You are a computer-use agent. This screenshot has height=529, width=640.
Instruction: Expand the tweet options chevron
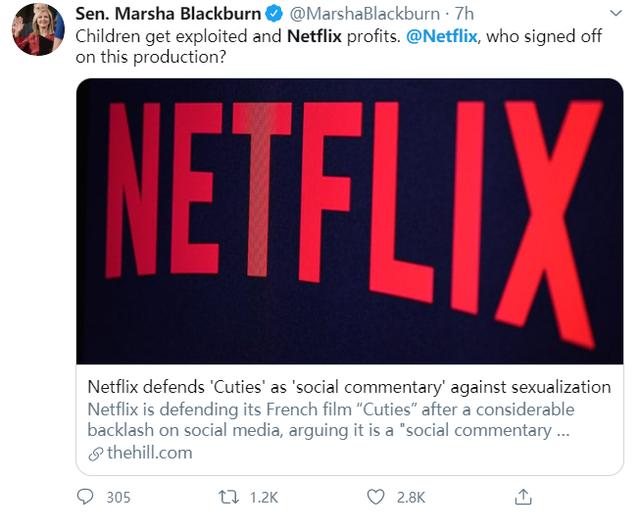[x=616, y=13]
